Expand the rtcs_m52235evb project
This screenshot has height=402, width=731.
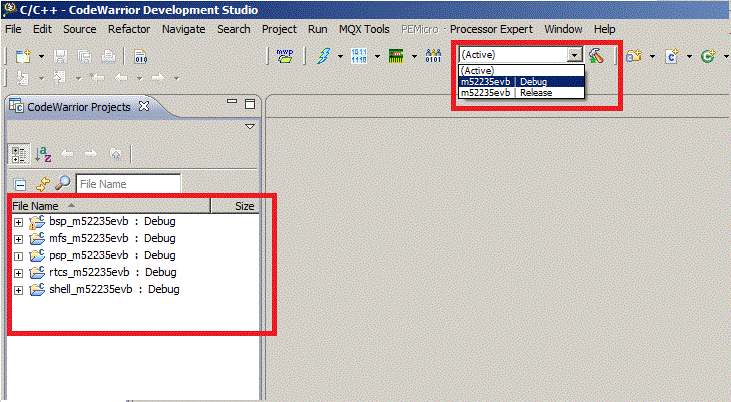tap(18, 273)
